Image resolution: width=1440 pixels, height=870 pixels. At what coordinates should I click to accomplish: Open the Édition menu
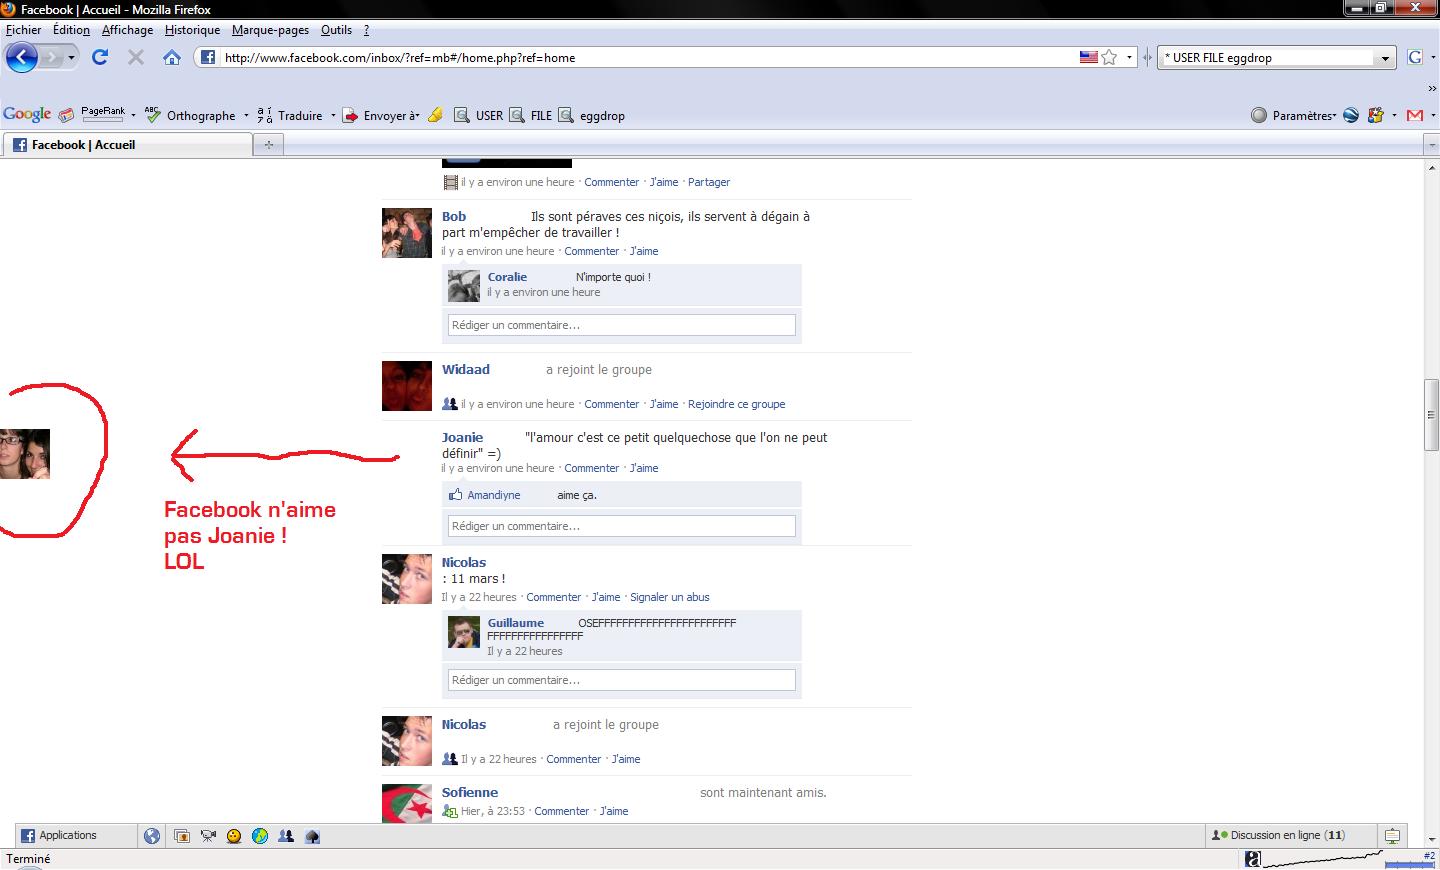coord(71,30)
